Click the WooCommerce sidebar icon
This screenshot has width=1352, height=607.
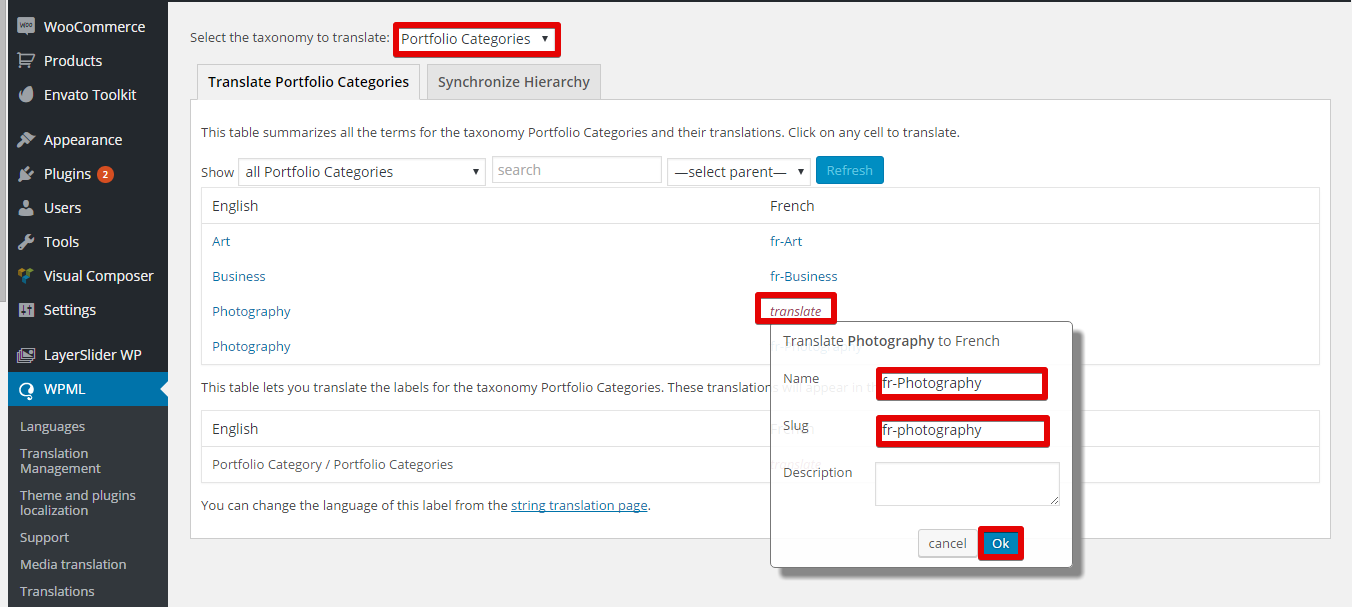click(26, 27)
